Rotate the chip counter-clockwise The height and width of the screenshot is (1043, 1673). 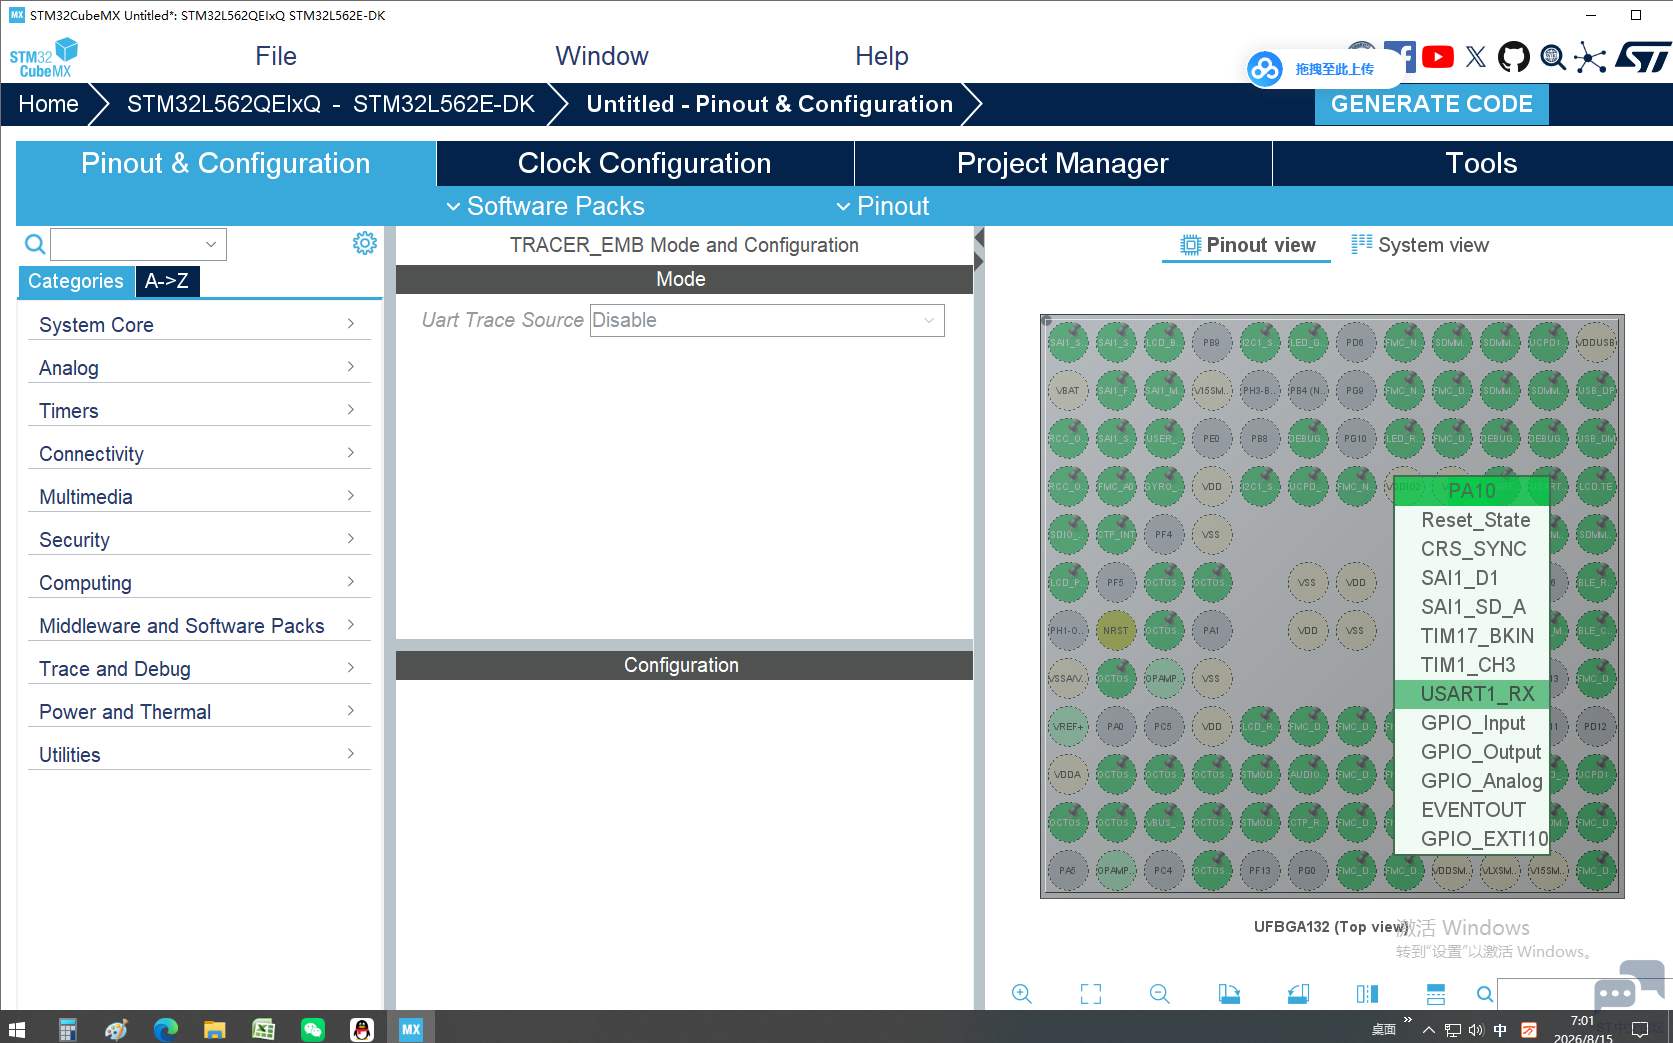[x=1298, y=993]
